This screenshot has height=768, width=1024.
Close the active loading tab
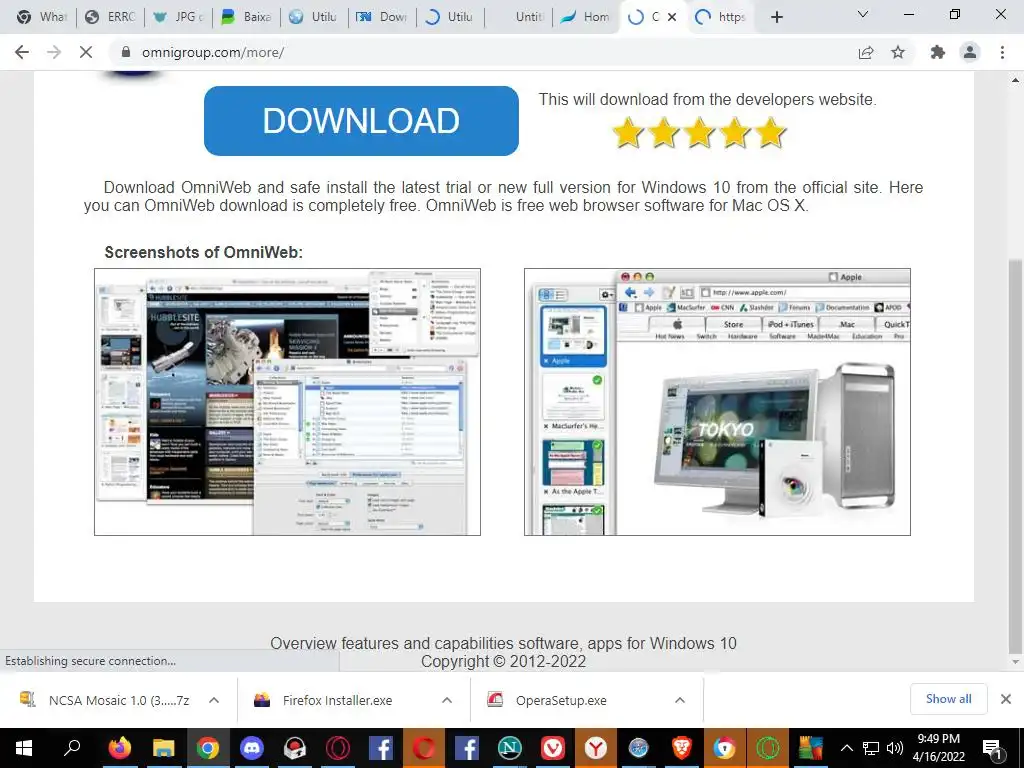coord(673,17)
